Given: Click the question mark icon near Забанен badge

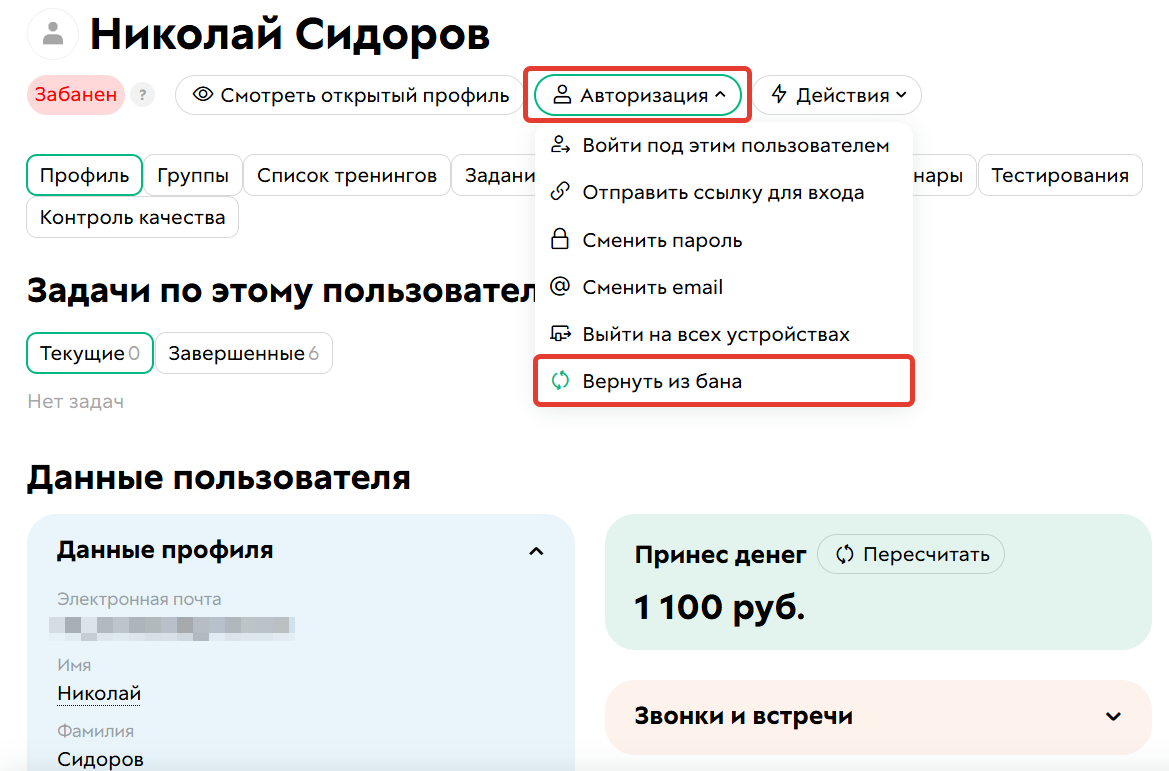Looking at the screenshot, I should (142, 94).
